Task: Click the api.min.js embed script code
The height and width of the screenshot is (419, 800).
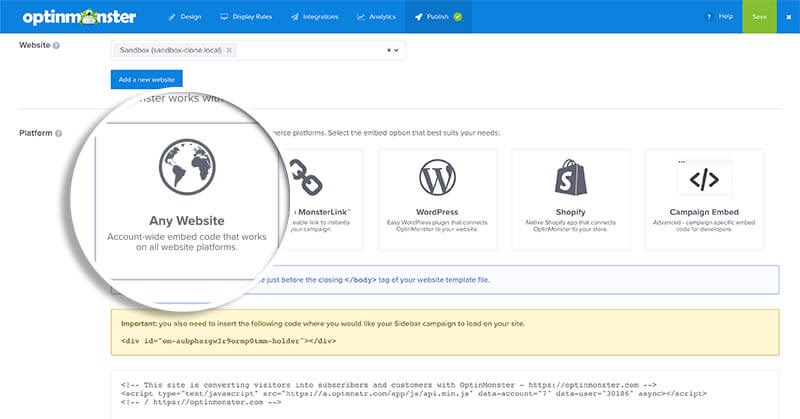Action: (414, 393)
